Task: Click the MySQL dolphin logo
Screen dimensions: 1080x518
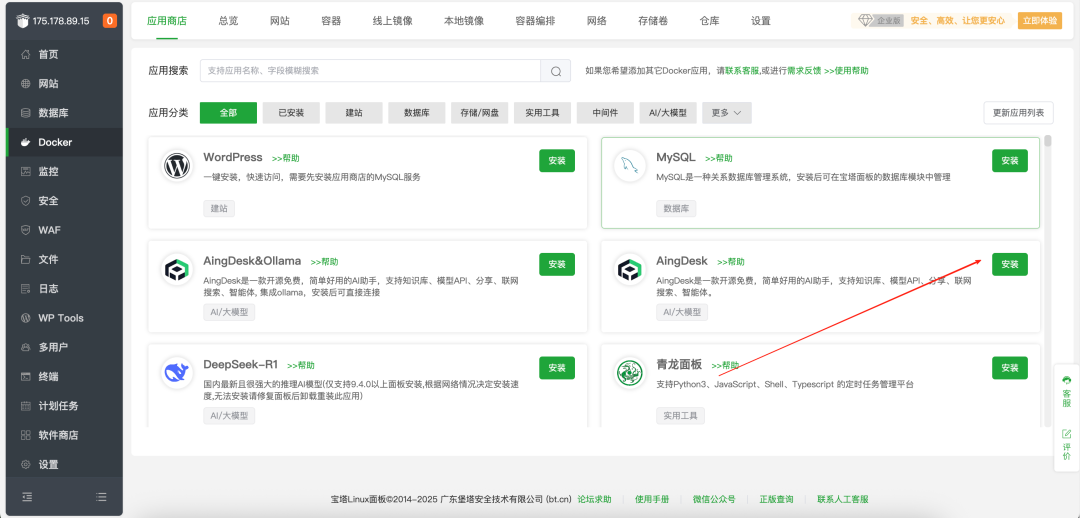Action: coord(630,166)
